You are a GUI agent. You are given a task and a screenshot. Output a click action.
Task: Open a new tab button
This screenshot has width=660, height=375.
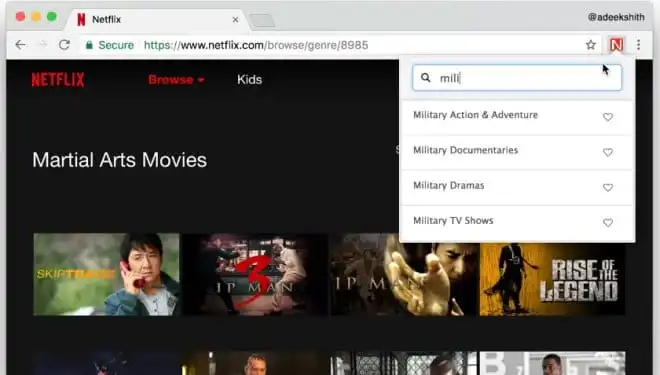(262, 20)
